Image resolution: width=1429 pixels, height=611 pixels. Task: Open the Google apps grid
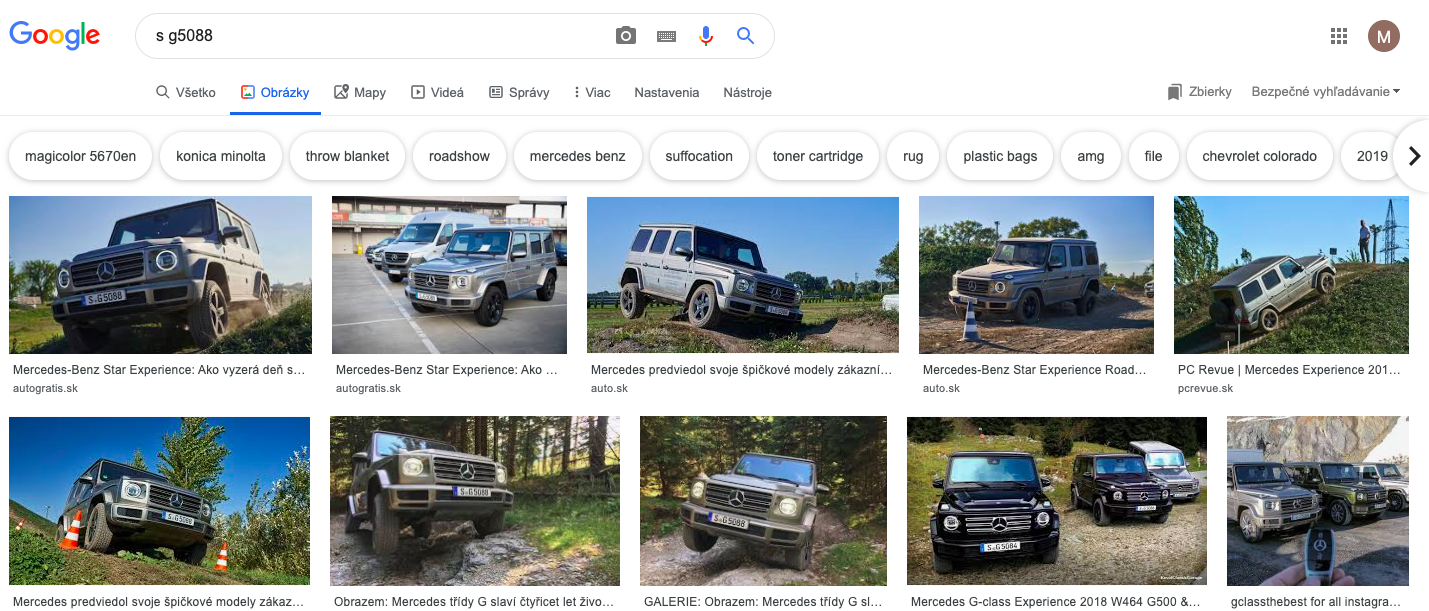[x=1339, y=37]
